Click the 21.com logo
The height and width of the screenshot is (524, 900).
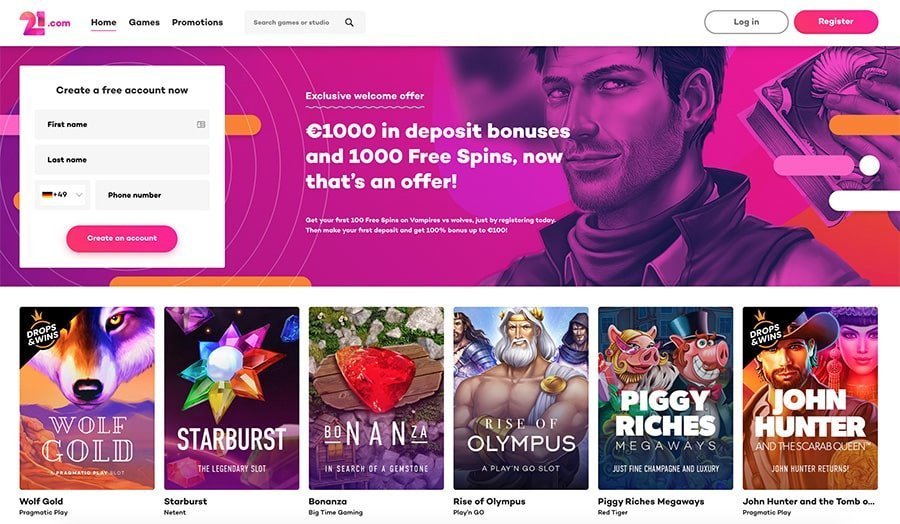pos(45,23)
